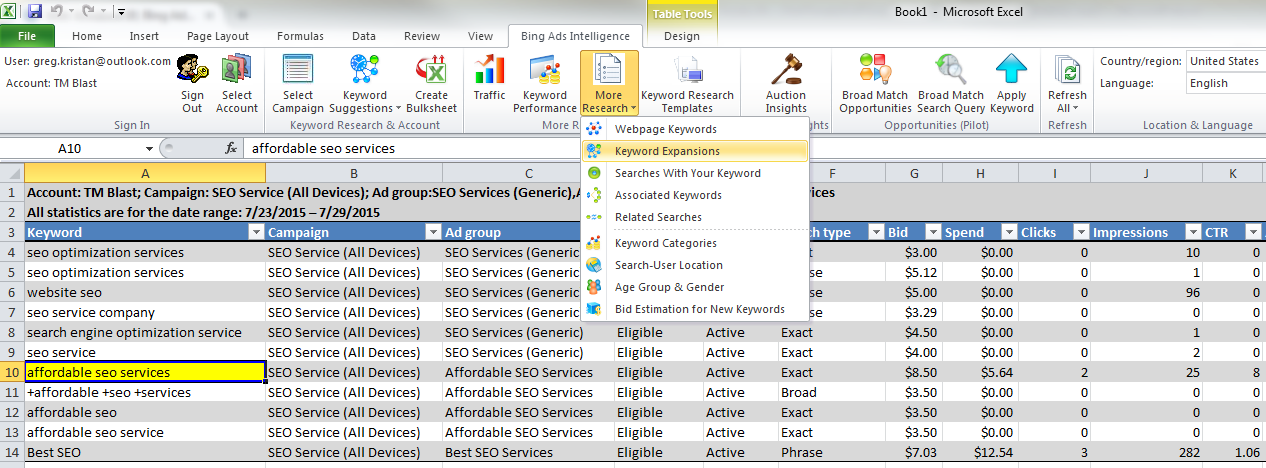Open the Country/region dropdown
Viewport: 1266px width, 468px height.
(x=1226, y=61)
